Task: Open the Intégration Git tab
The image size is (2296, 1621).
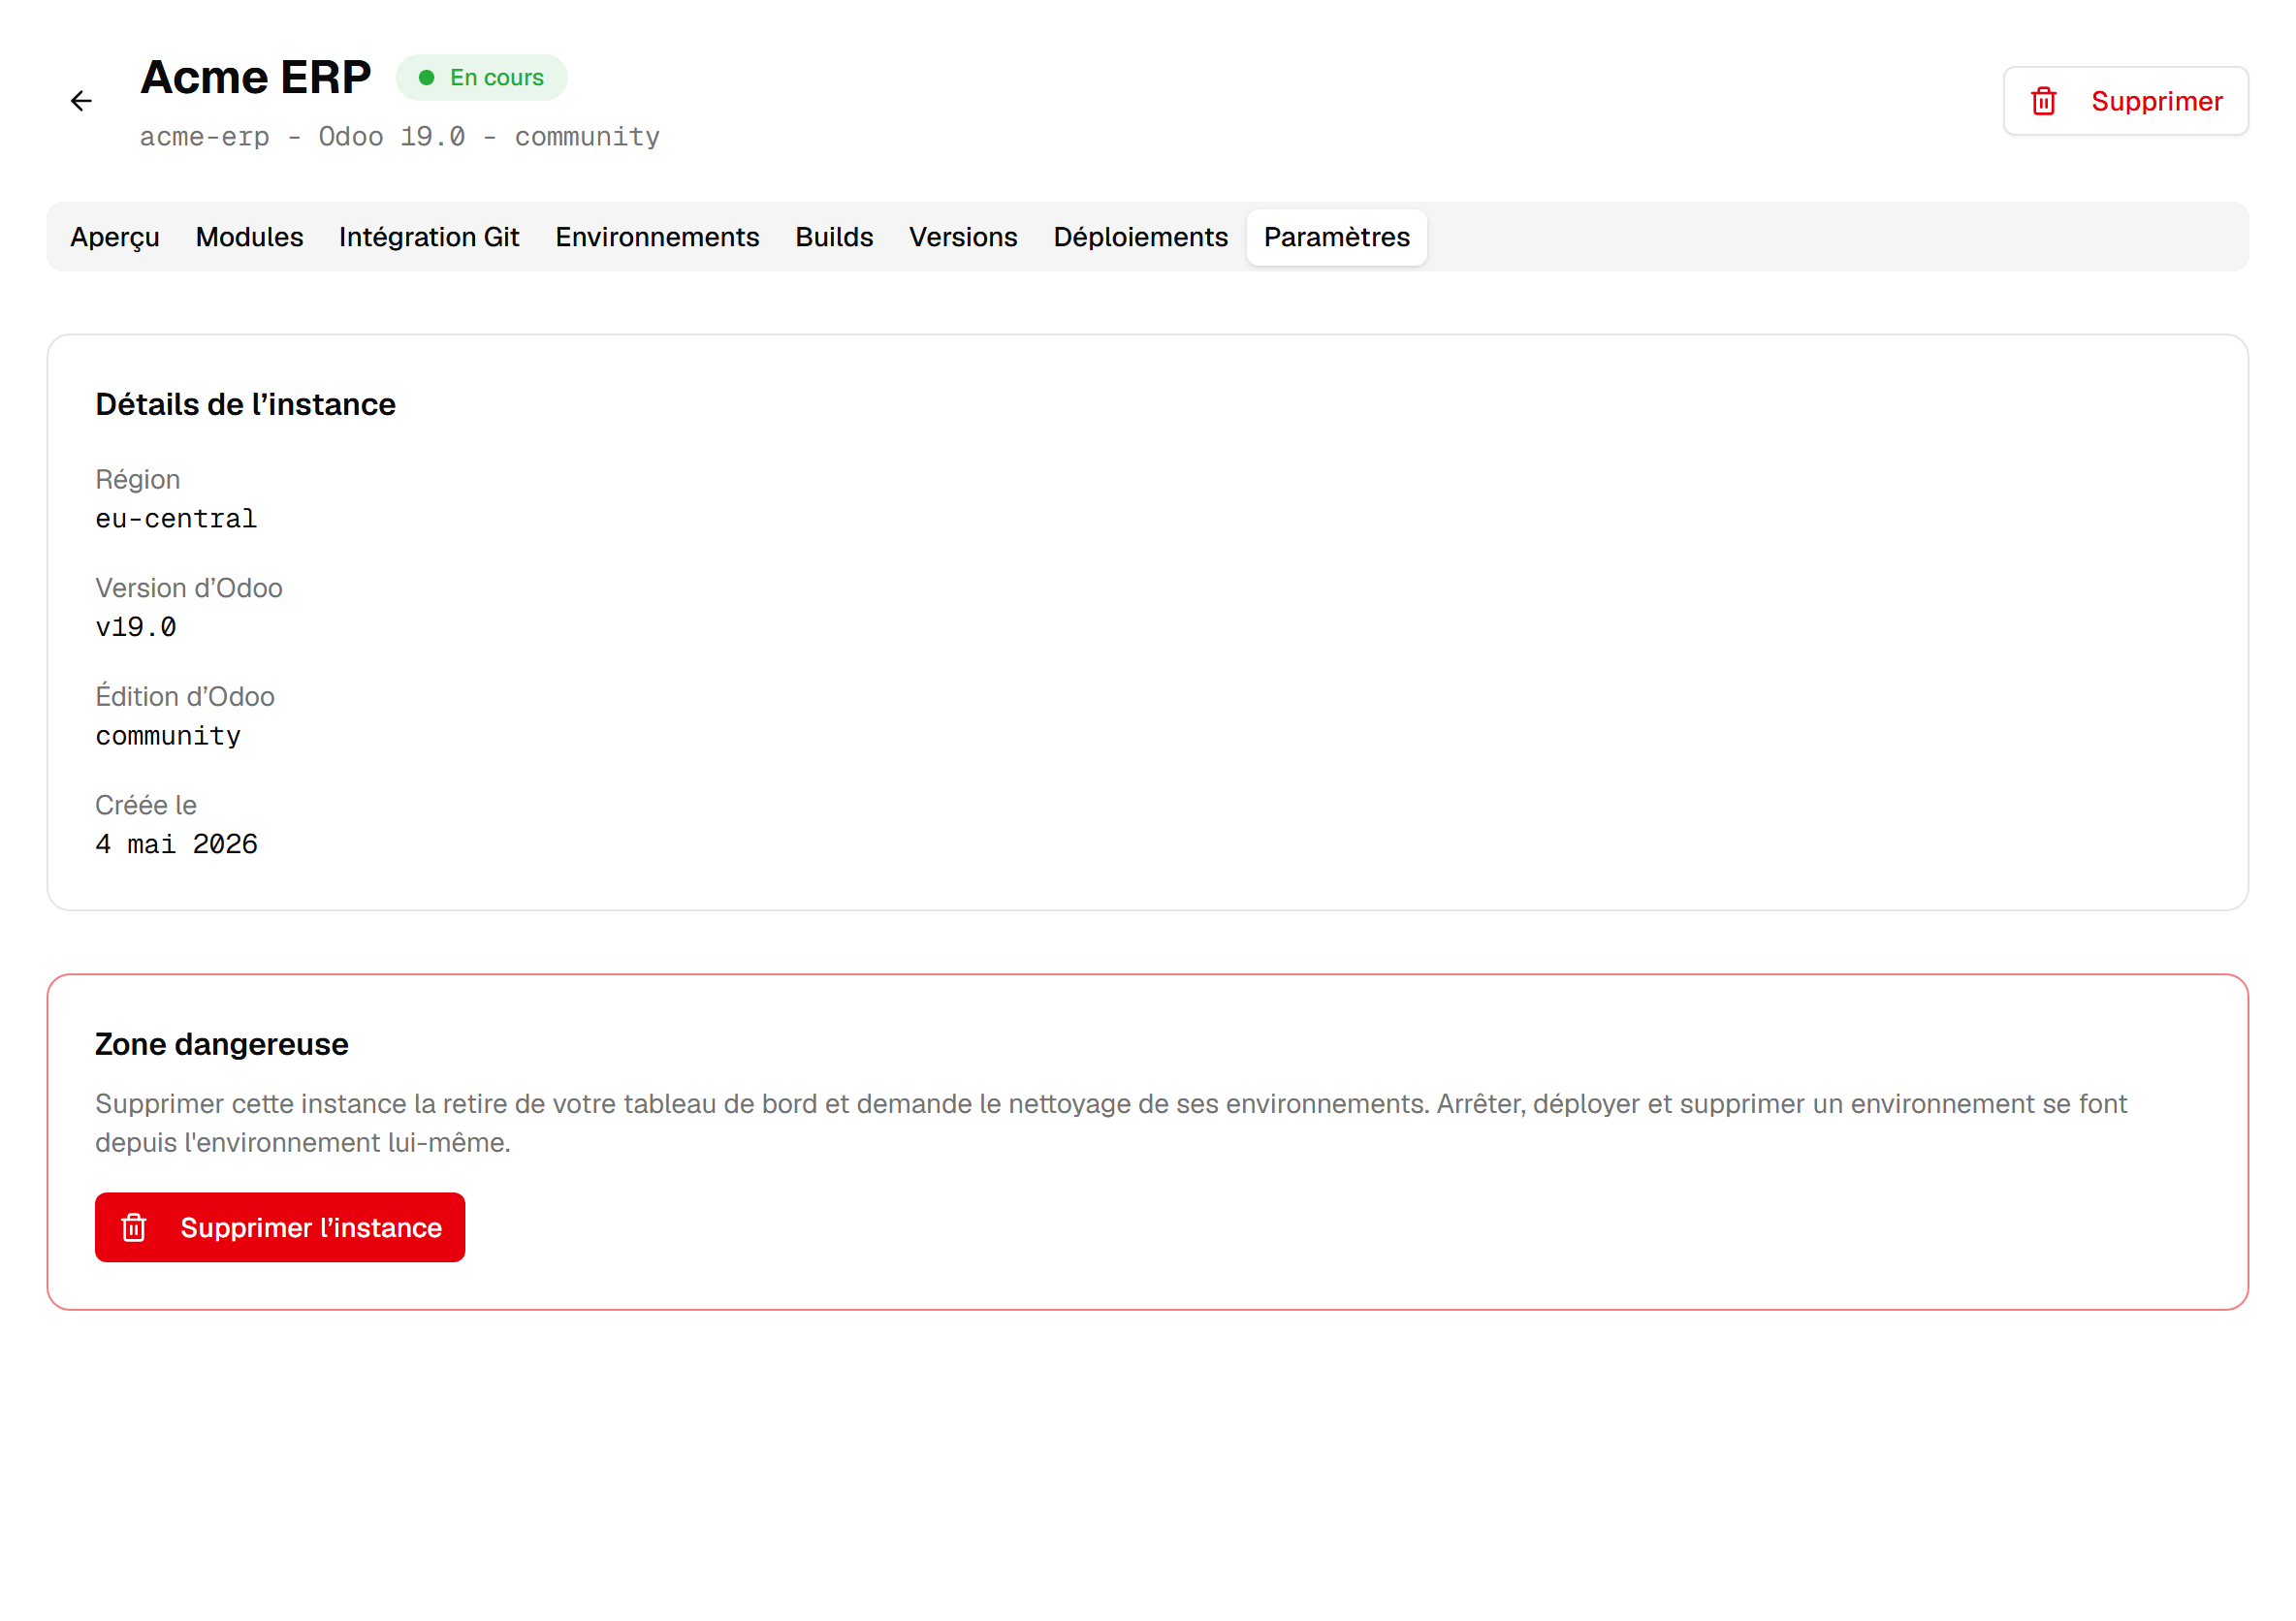Action: 429,237
